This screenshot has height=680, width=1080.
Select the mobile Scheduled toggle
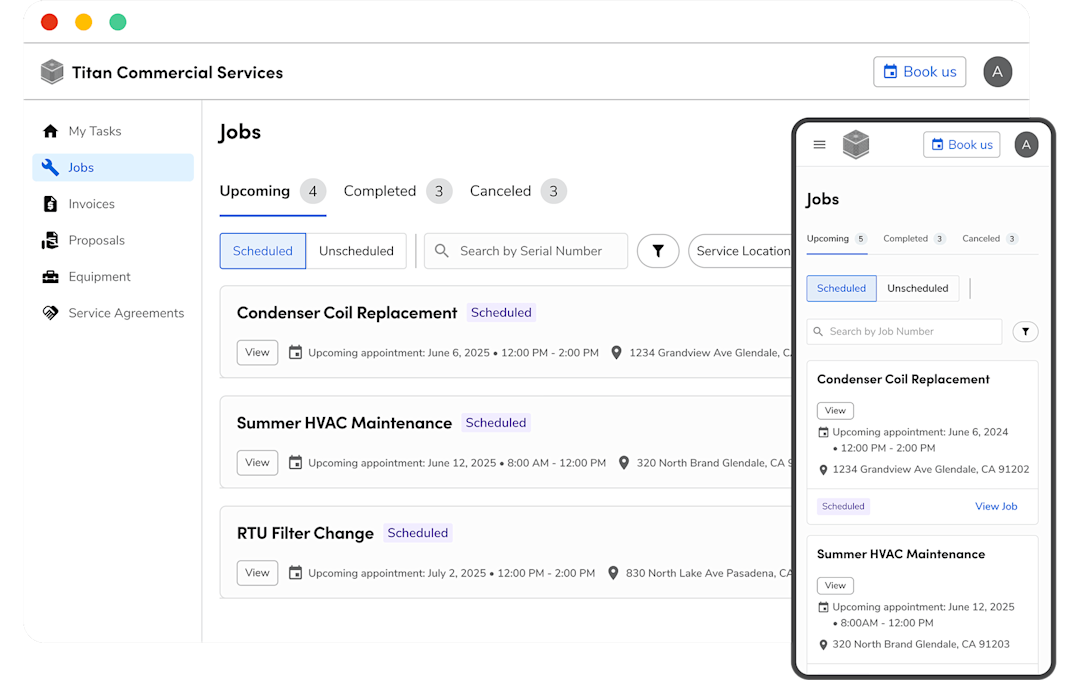click(x=841, y=288)
